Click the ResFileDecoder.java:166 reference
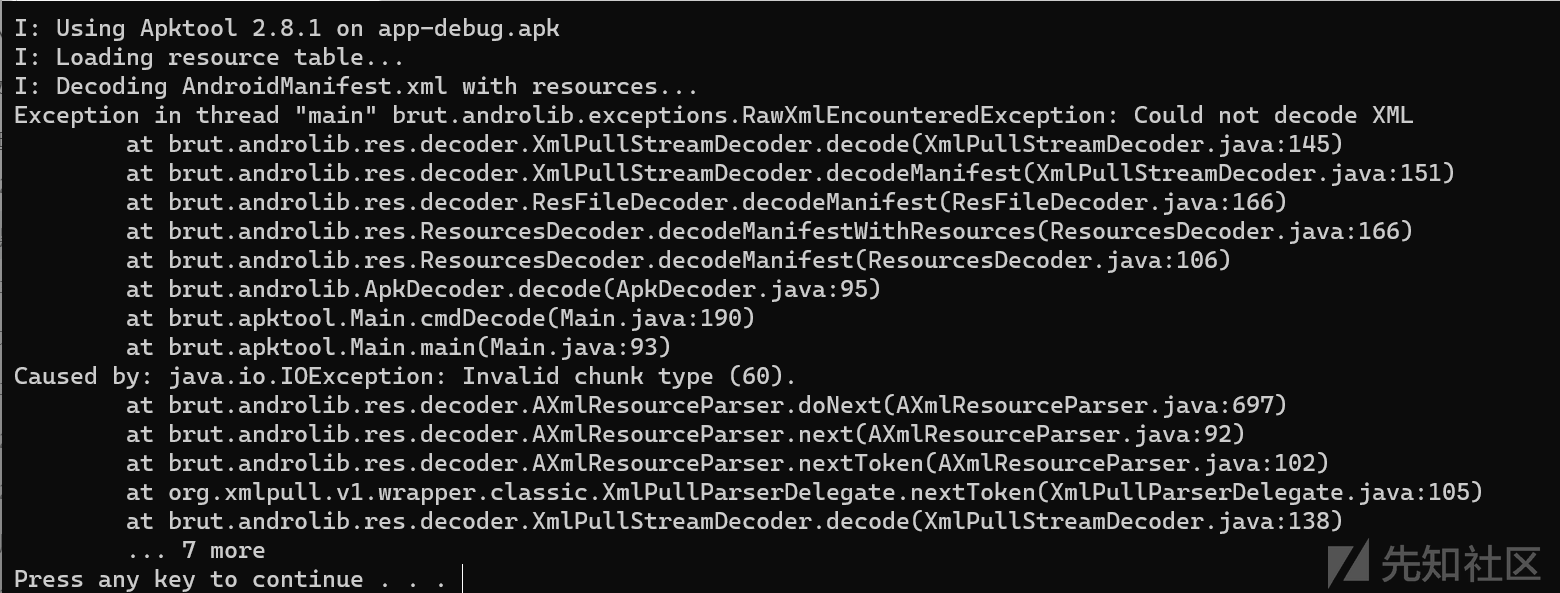The image size is (1560, 593). click(1112, 202)
